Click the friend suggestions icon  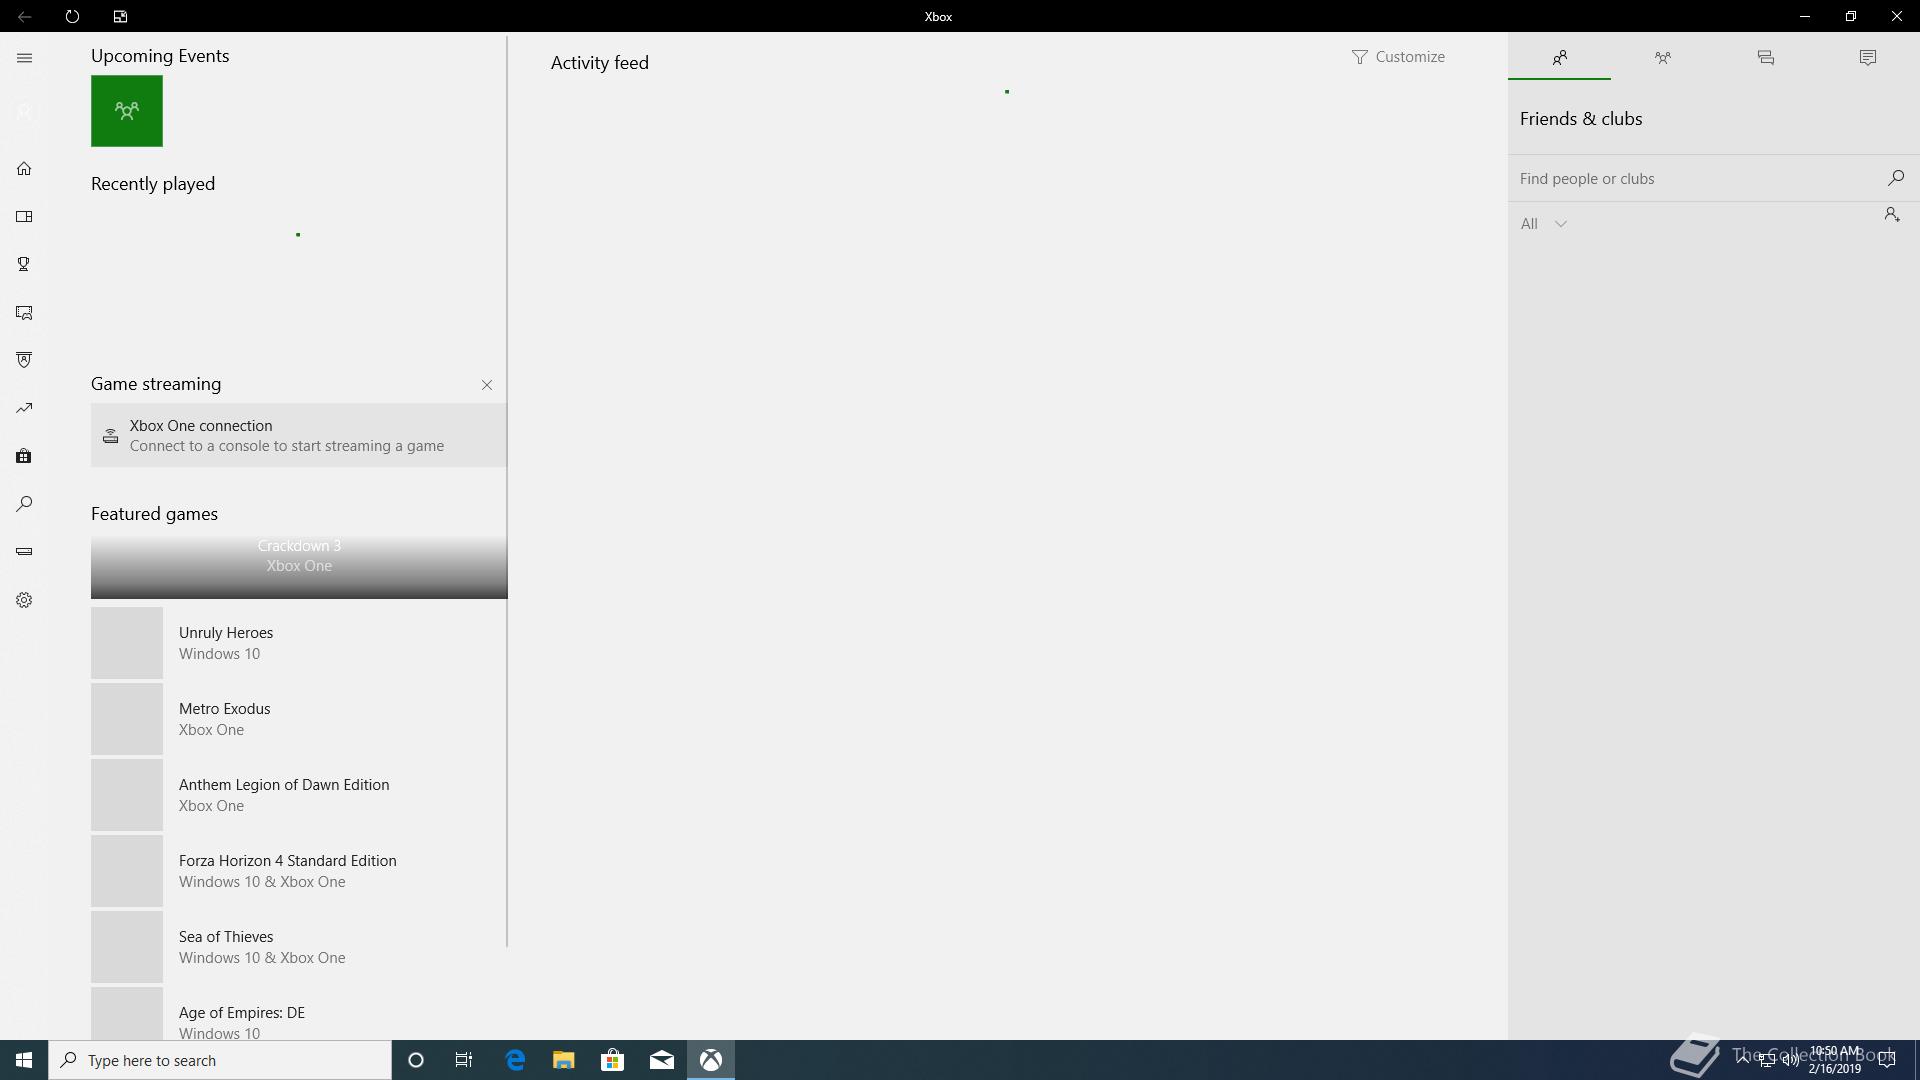click(x=1892, y=215)
